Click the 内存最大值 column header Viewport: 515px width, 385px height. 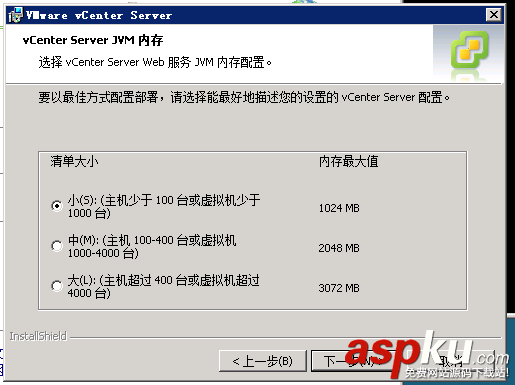click(x=349, y=162)
